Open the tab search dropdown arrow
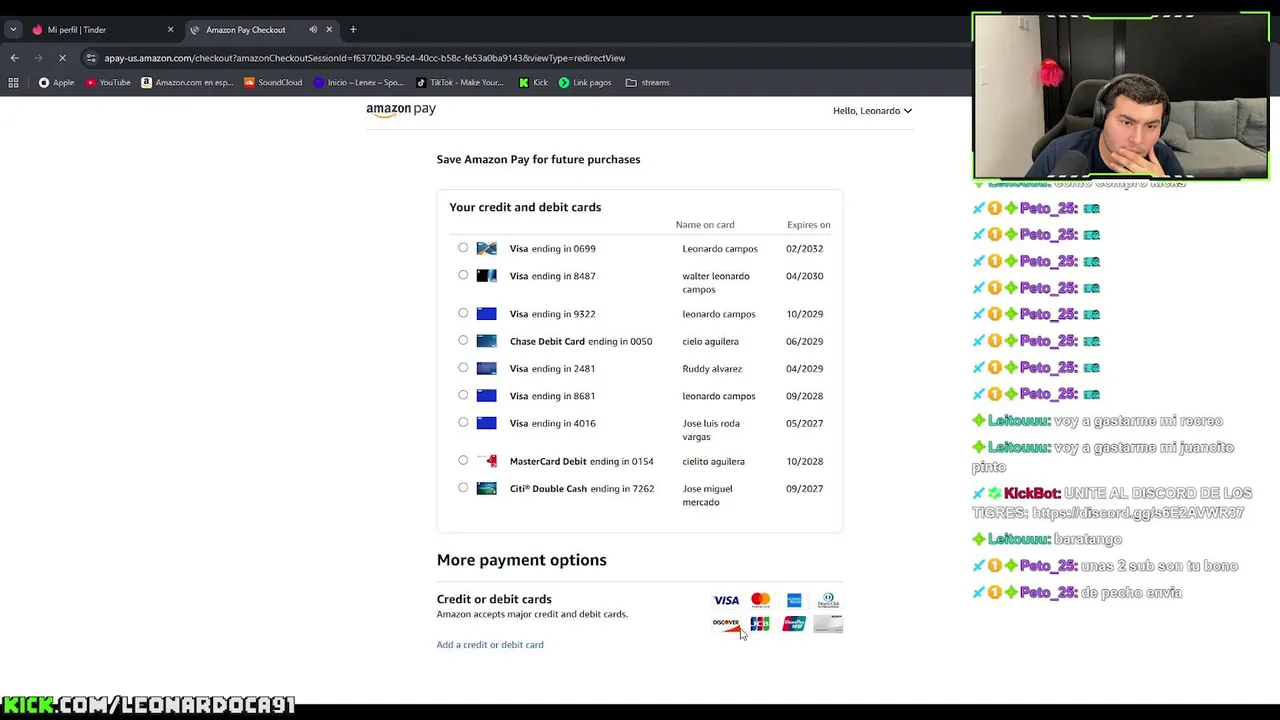 point(13,30)
